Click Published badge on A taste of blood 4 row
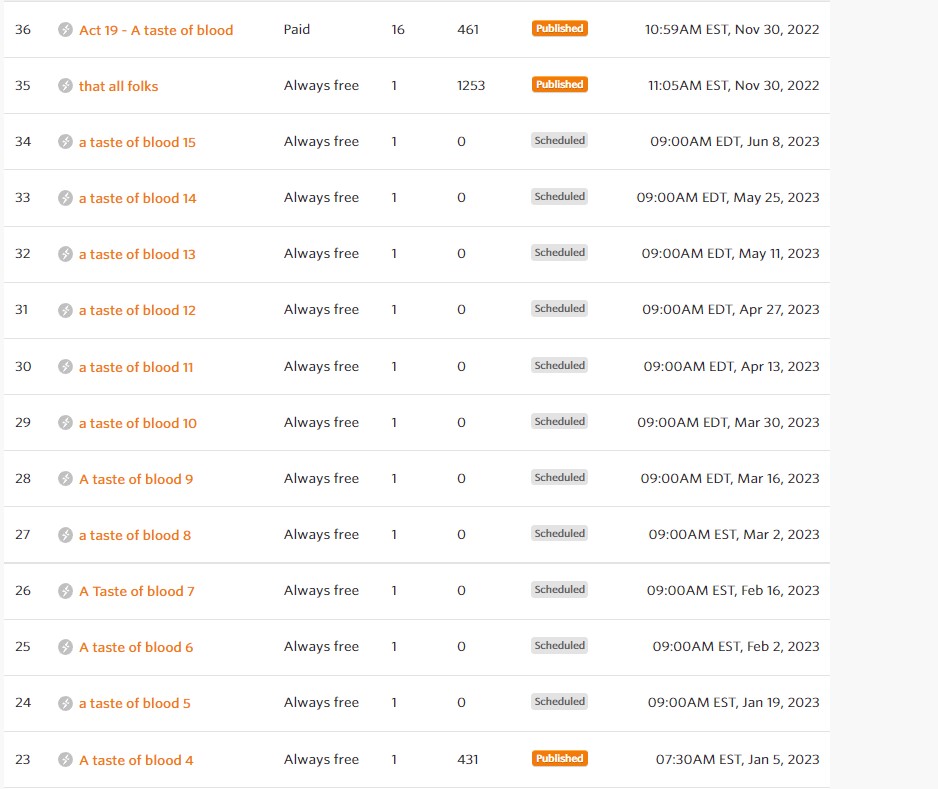Image resolution: width=938 pixels, height=789 pixels. pos(559,759)
